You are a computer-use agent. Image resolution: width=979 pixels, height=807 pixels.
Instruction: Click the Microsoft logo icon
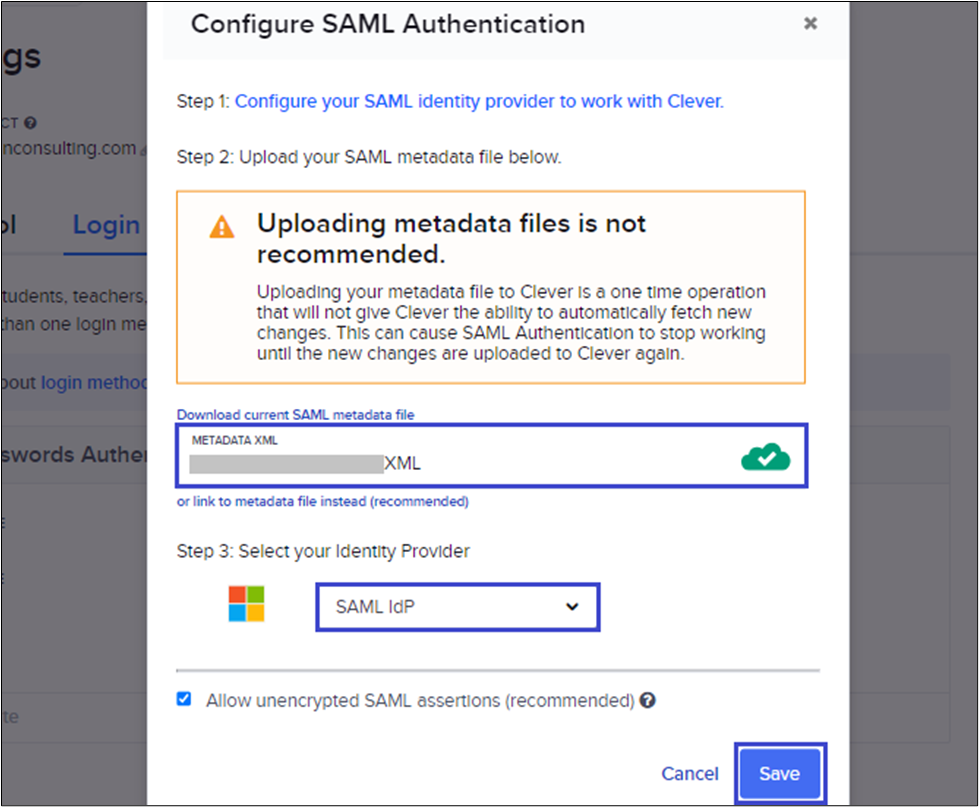tap(246, 604)
